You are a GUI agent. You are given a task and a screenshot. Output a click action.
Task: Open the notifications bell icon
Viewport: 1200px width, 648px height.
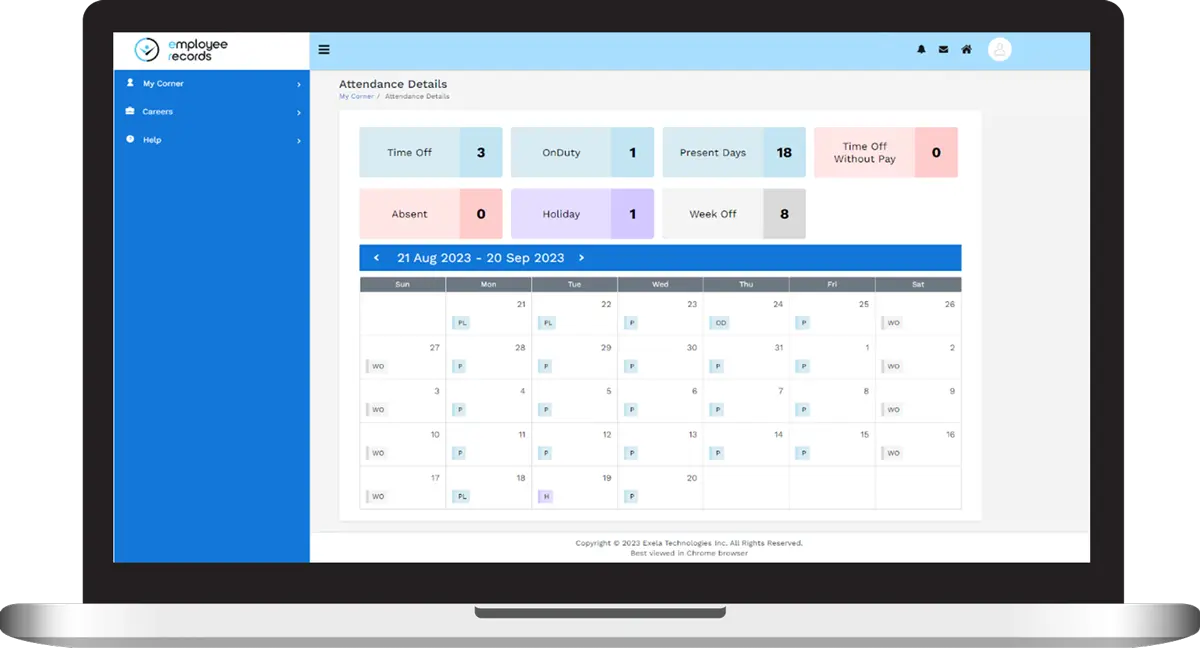pos(921,49)
